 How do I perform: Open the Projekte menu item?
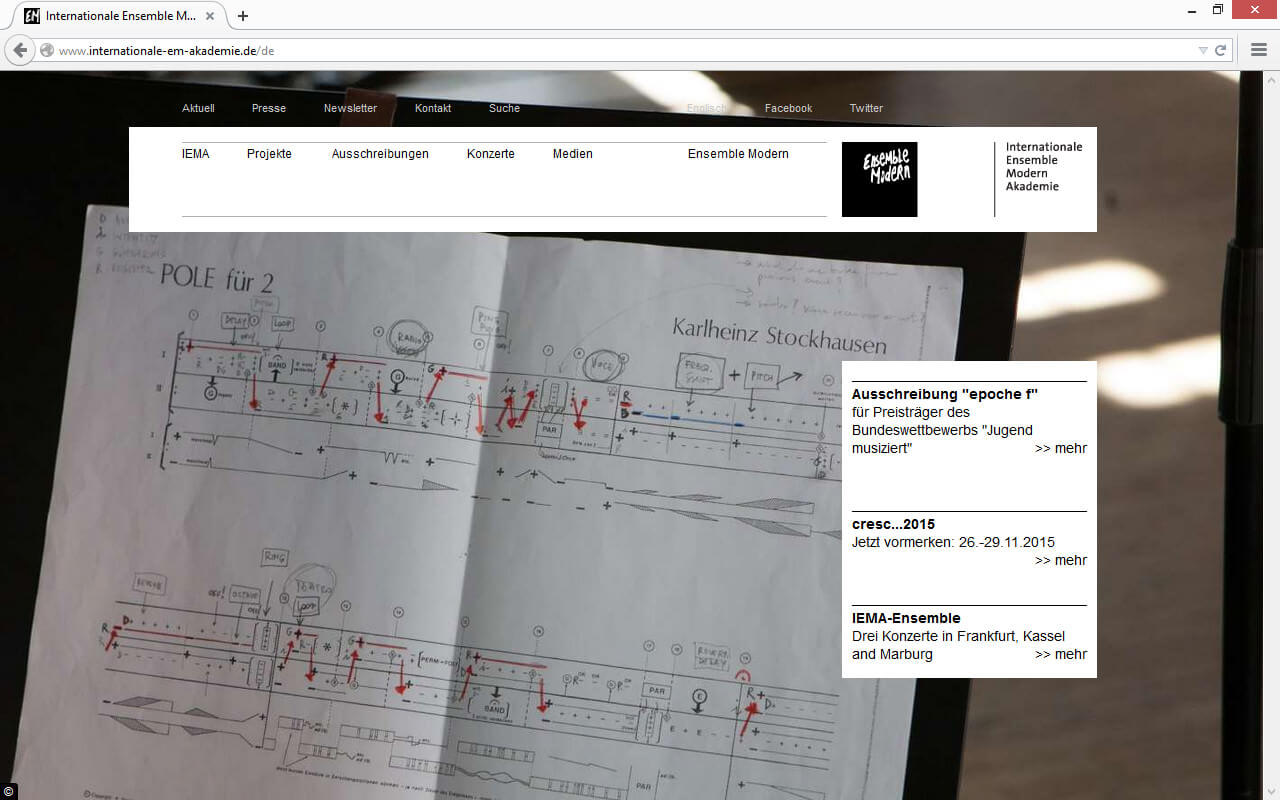[x=269, y=154]
